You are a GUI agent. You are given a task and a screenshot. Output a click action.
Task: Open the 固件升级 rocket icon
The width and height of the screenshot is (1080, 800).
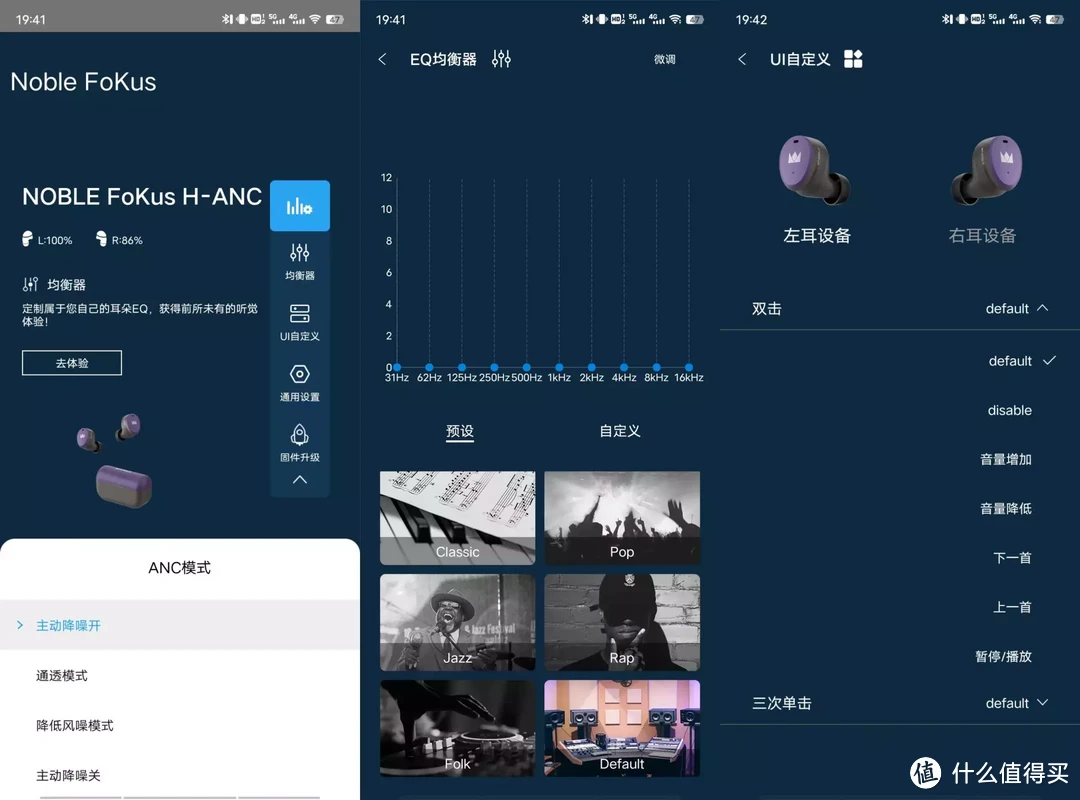300,442
